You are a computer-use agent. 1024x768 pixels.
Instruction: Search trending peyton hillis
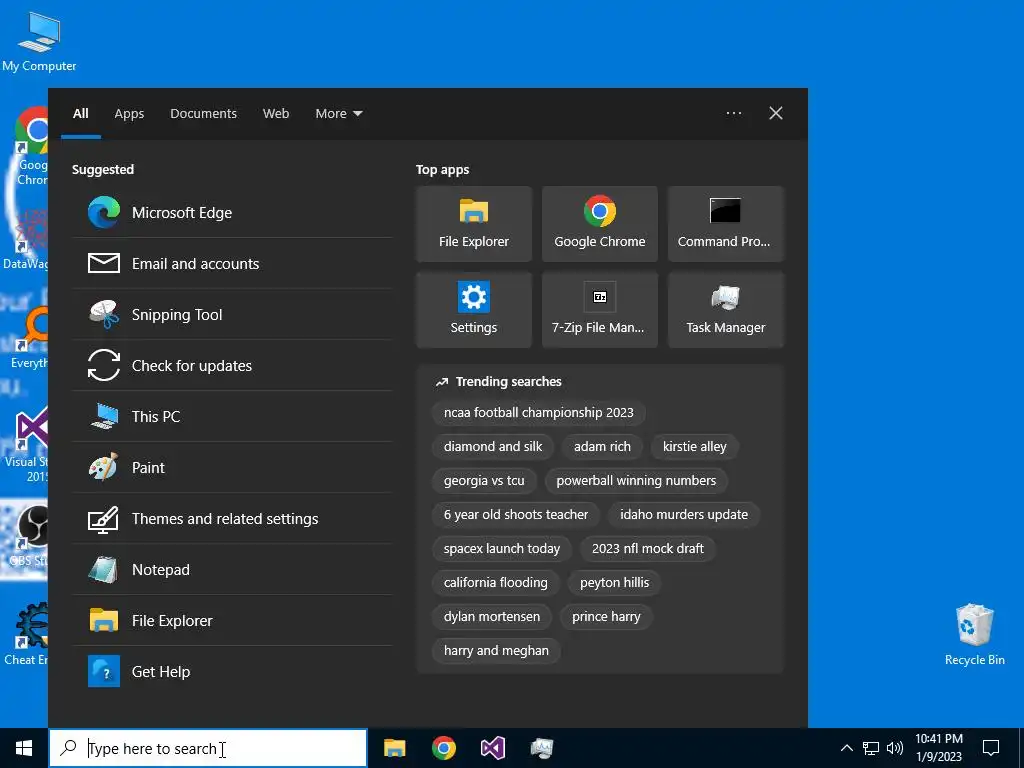click(615, 583)
